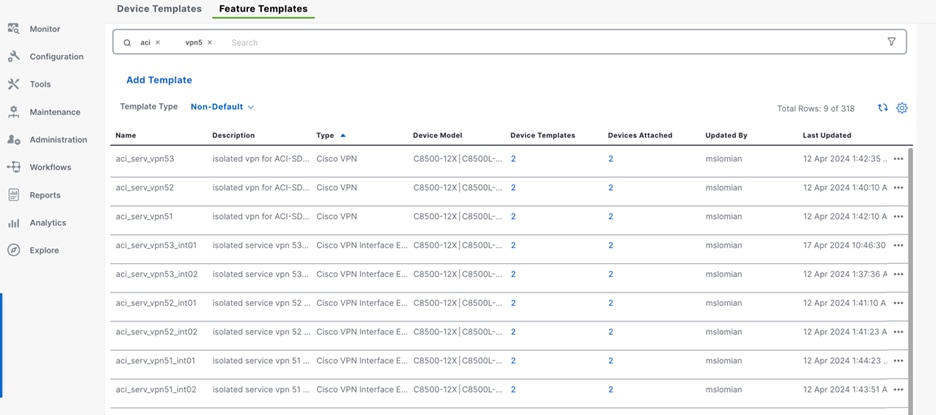This screenshot has width=936, height=415.
Task: Open more actions for aci_serv_vpn52_int02
Action: pos(898,331)
